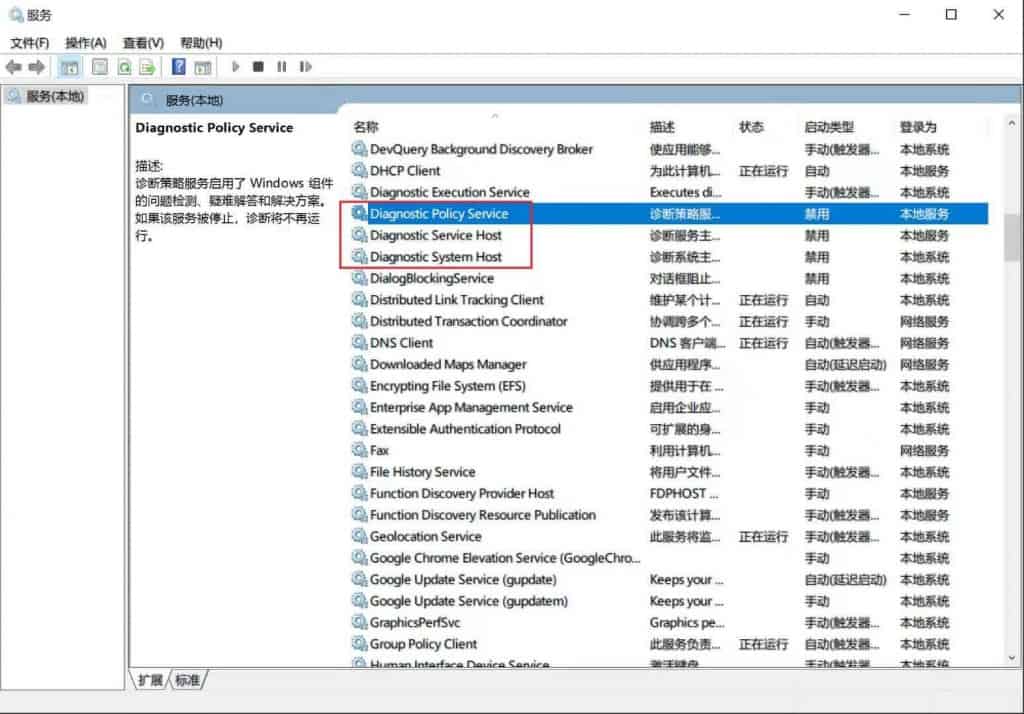Image resolution: width=1024 pixels, height=714 pixels.
Task: Refresh the service list with the refresh icon
Action: click(123, 66)
